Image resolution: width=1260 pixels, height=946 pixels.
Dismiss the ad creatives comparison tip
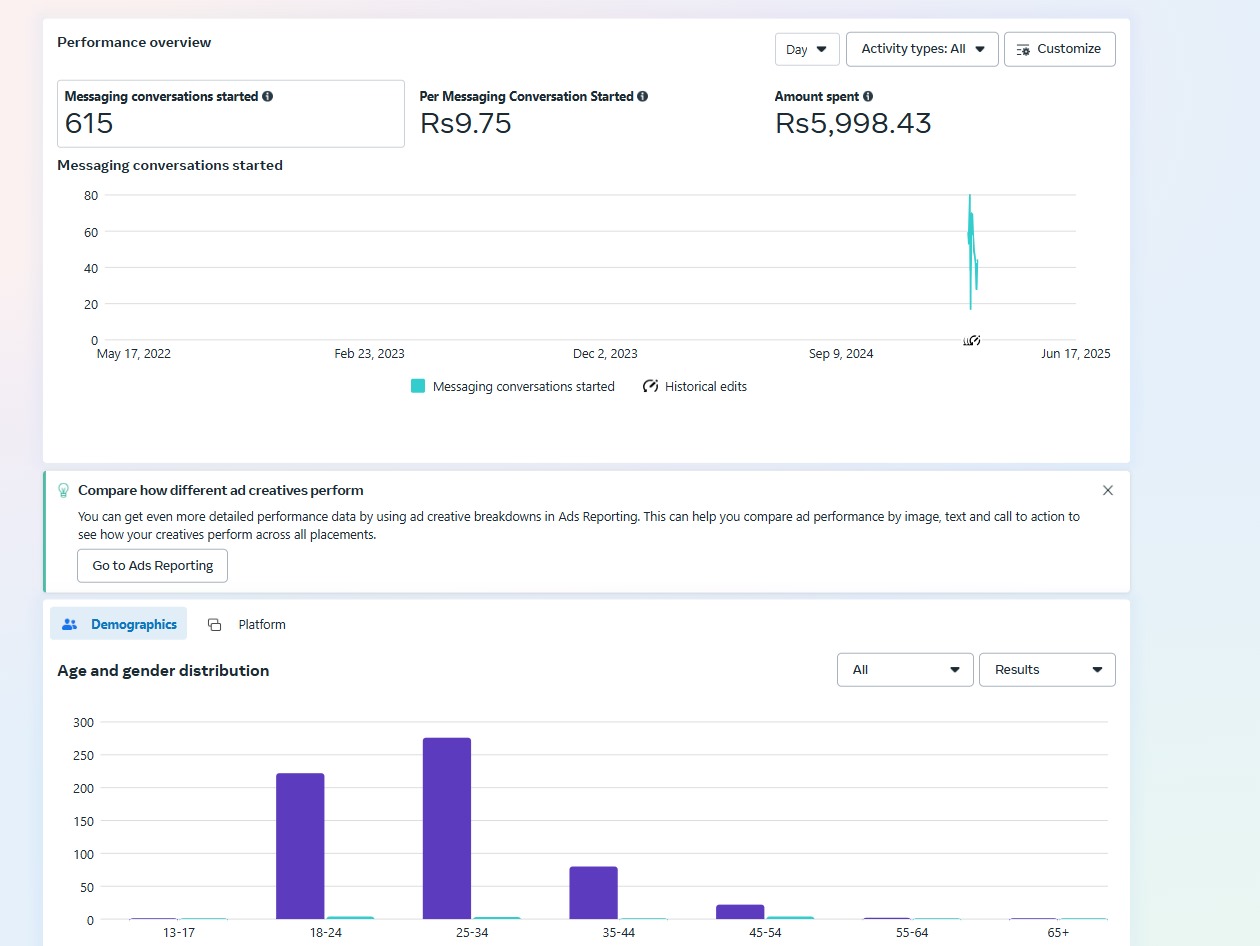tap(1107, 490)
